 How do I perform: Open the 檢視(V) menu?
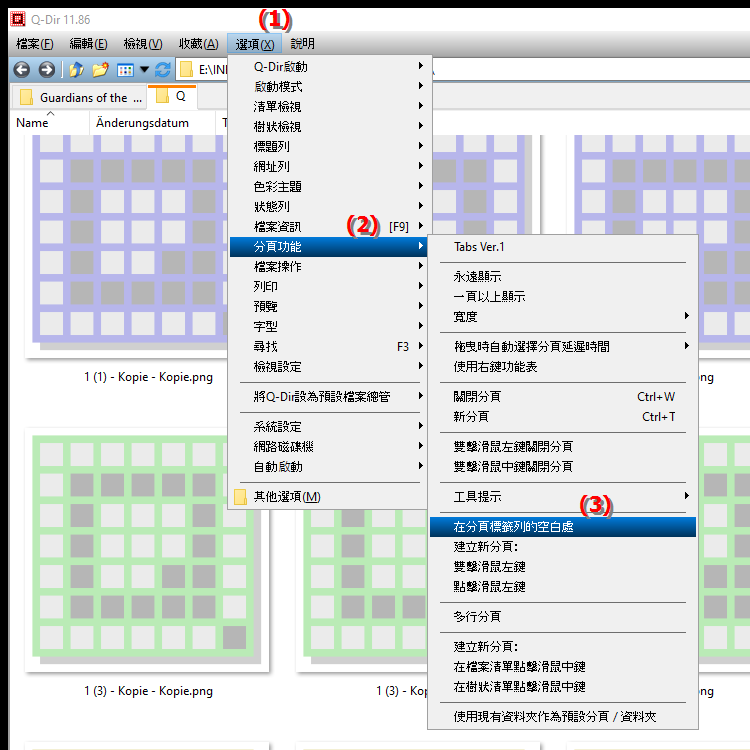pyautogui.click(x=143, y=44)
